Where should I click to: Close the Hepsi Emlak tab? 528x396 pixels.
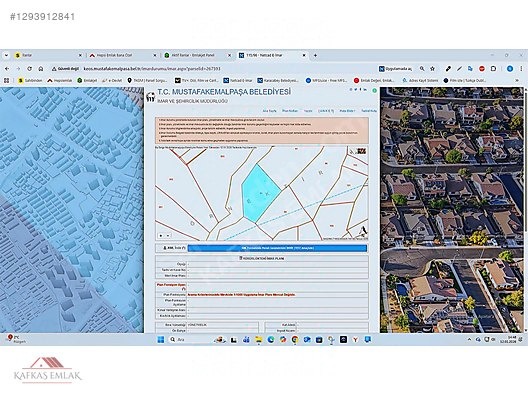[x=155, y=55]
